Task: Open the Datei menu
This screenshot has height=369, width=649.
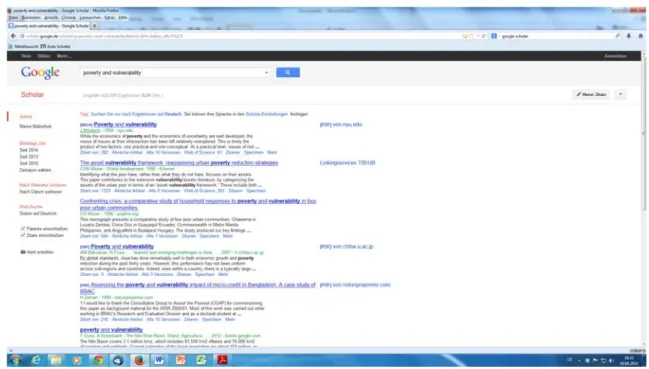Action: 13,18
